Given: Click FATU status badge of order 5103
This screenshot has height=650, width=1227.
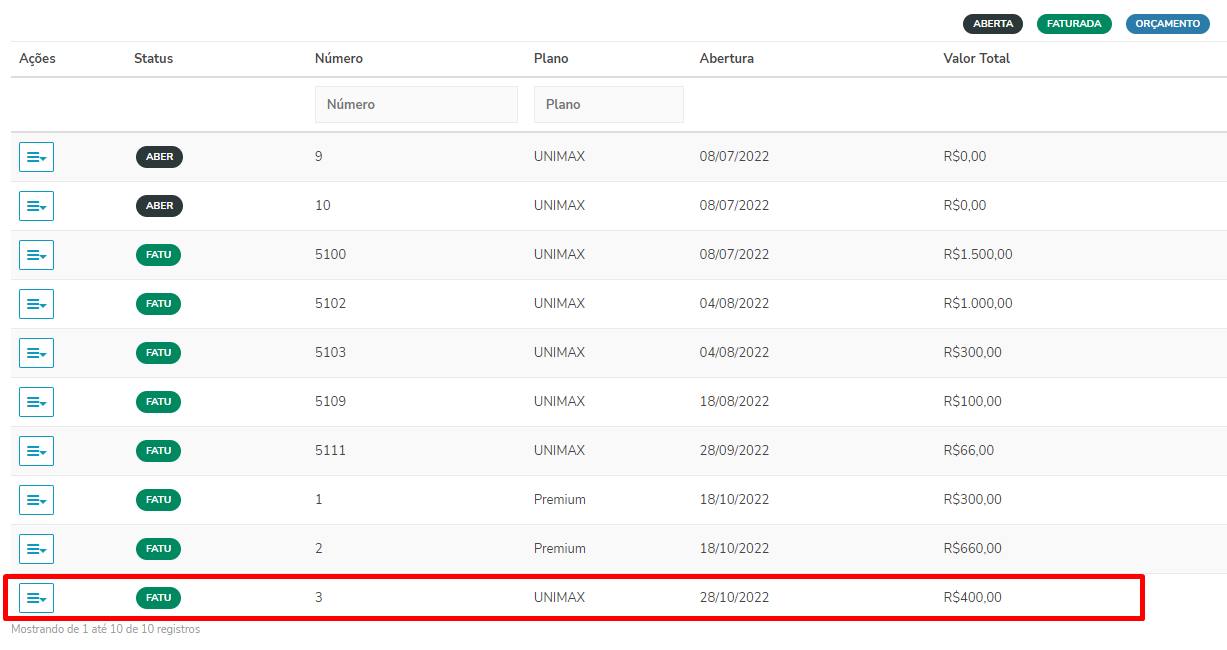Looking at the screenshot, I should click(x=159, y=353).
